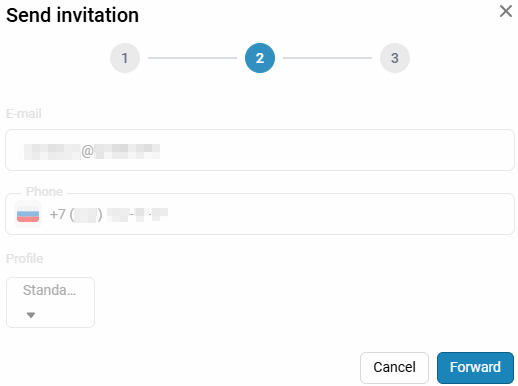Expand the Profile dropdown arrow

tap(31, 315)
